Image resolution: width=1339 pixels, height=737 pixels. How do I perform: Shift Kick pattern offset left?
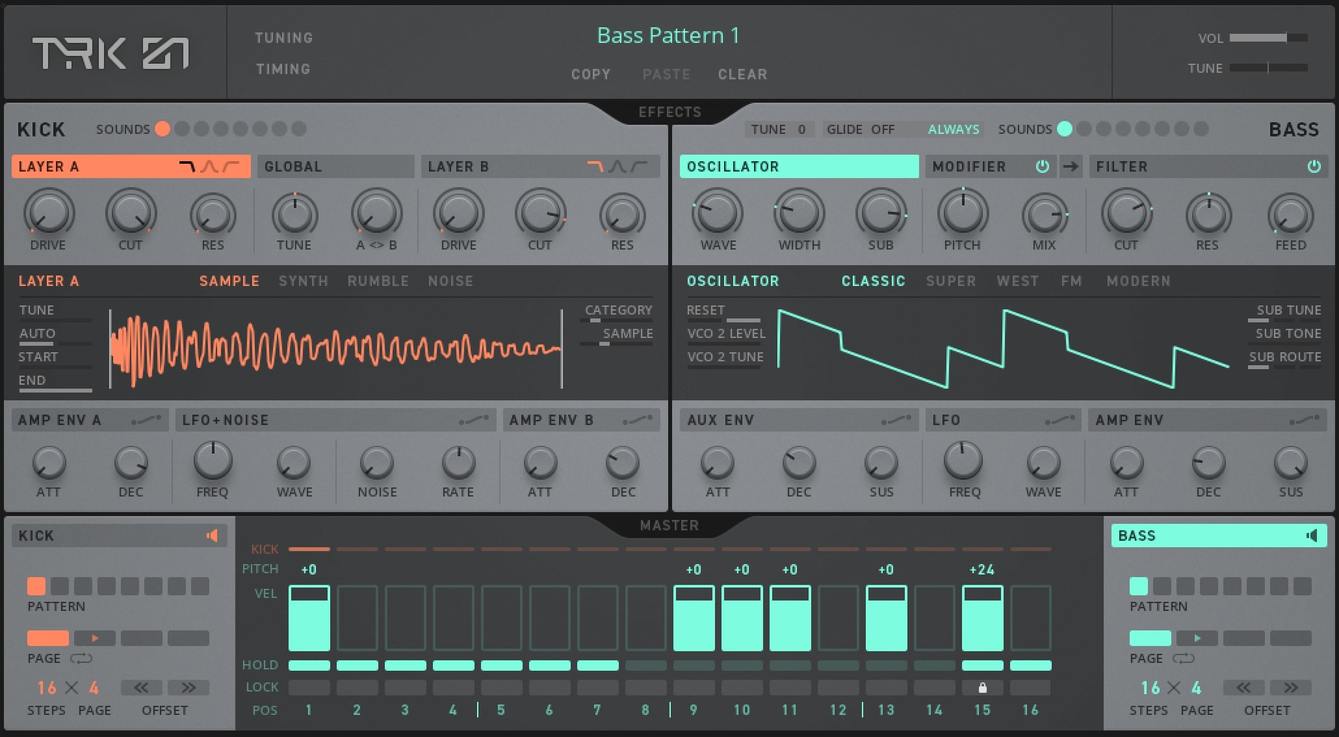141,688
